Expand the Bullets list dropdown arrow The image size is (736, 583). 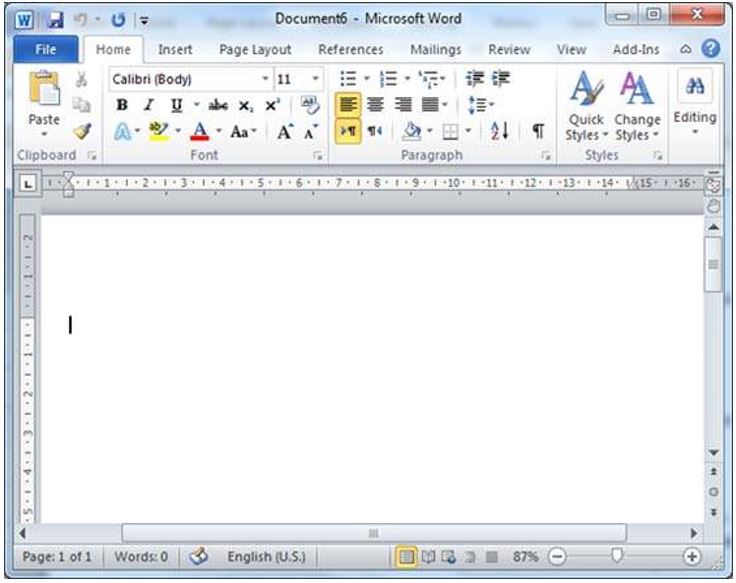(367, 78)
